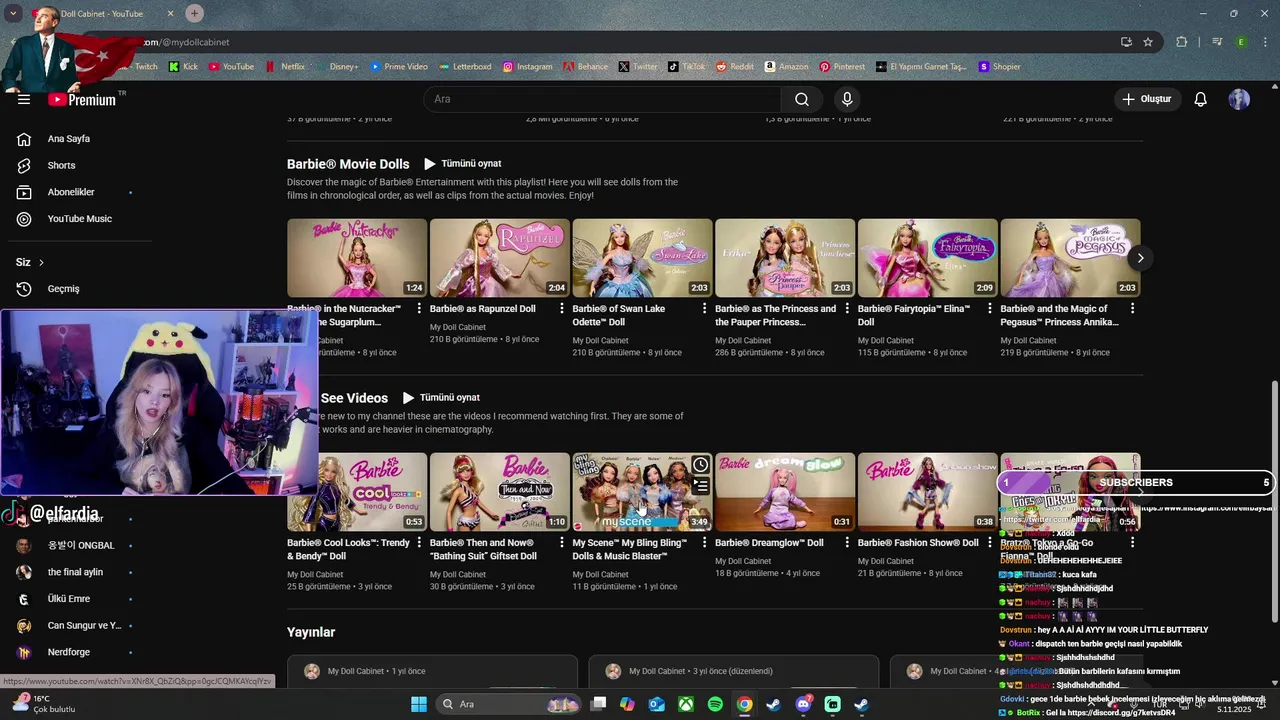
Task: Open the YouTube hamburger guide menu
Action: (x=24, y=99)
